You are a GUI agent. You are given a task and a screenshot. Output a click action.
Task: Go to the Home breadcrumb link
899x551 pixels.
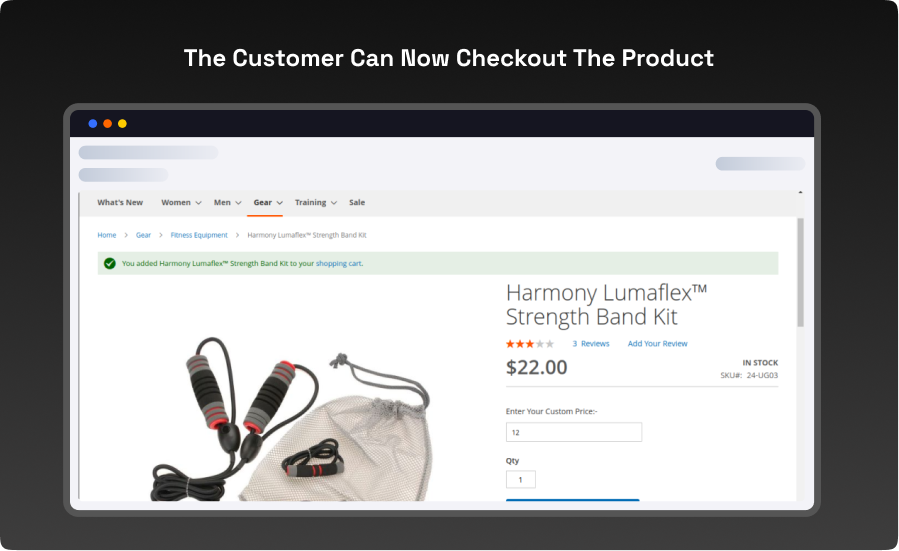click(107, 235)
